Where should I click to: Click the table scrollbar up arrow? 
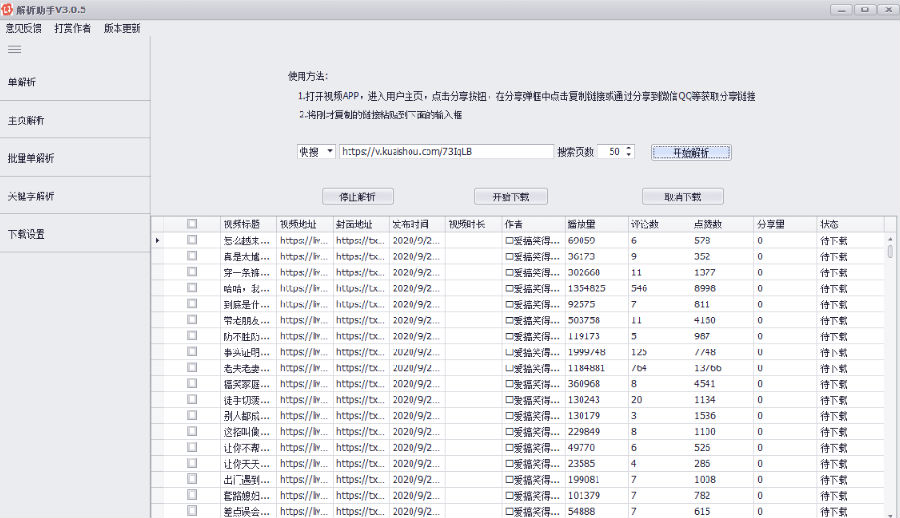(x=890, y=238)
